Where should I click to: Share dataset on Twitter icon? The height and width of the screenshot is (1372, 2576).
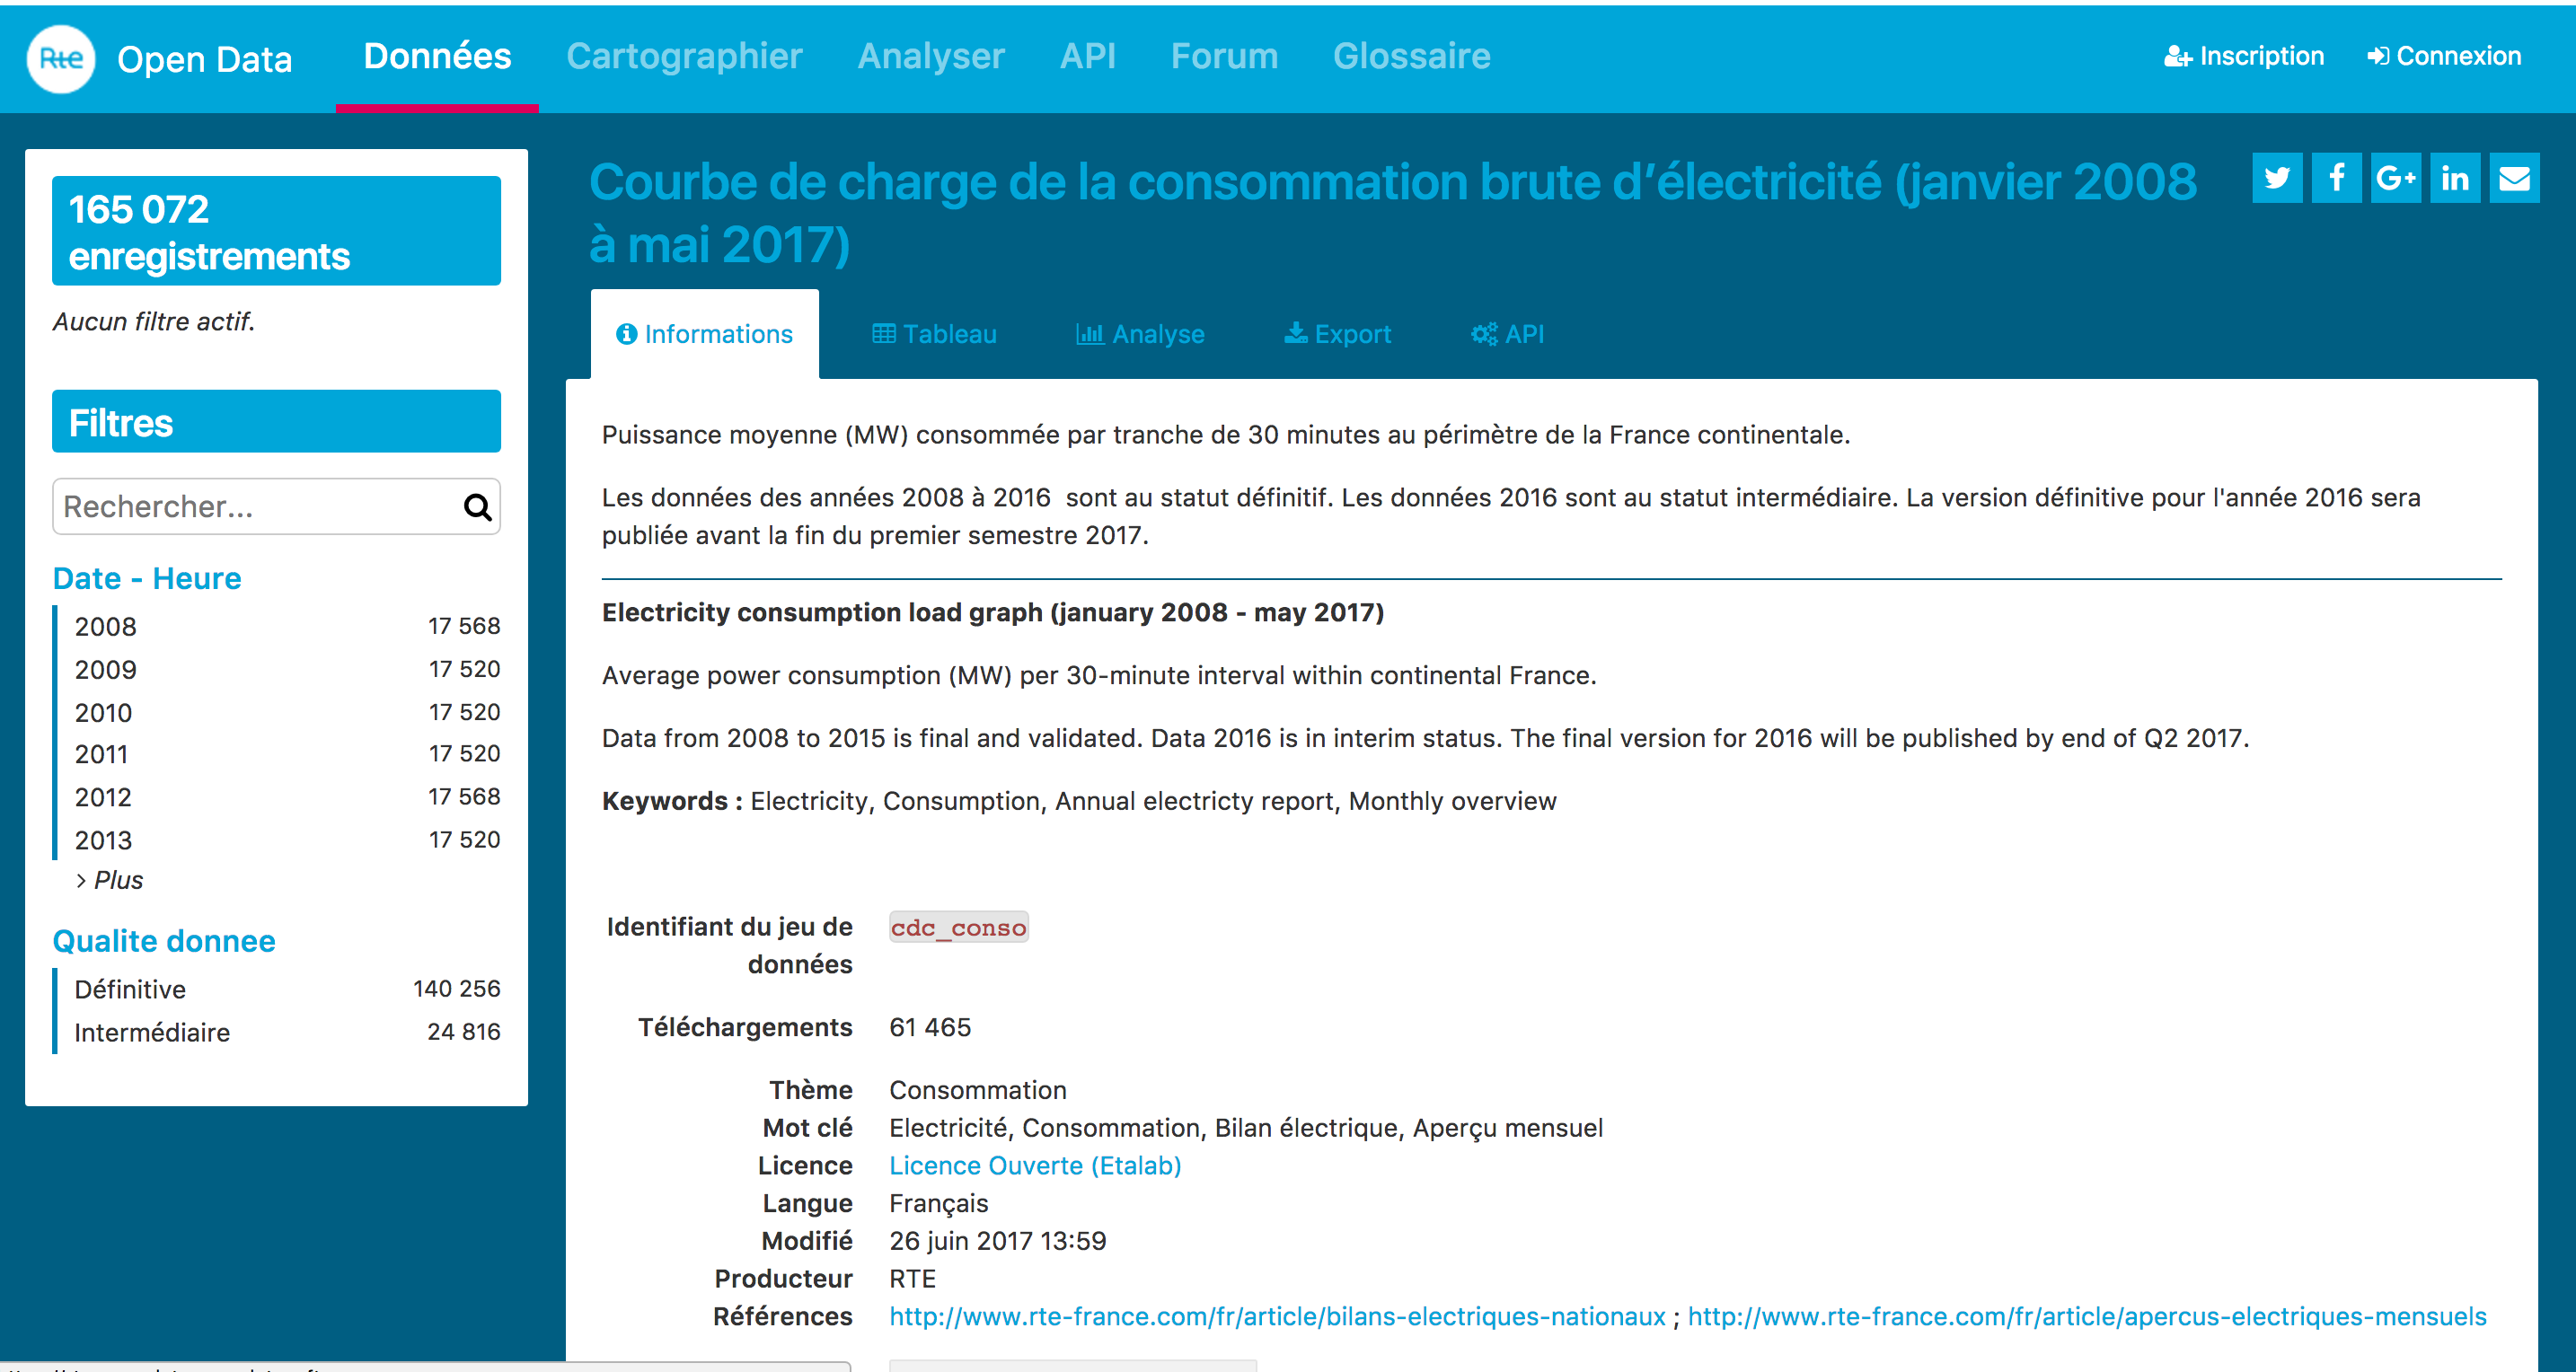[x=2277, y=178]
